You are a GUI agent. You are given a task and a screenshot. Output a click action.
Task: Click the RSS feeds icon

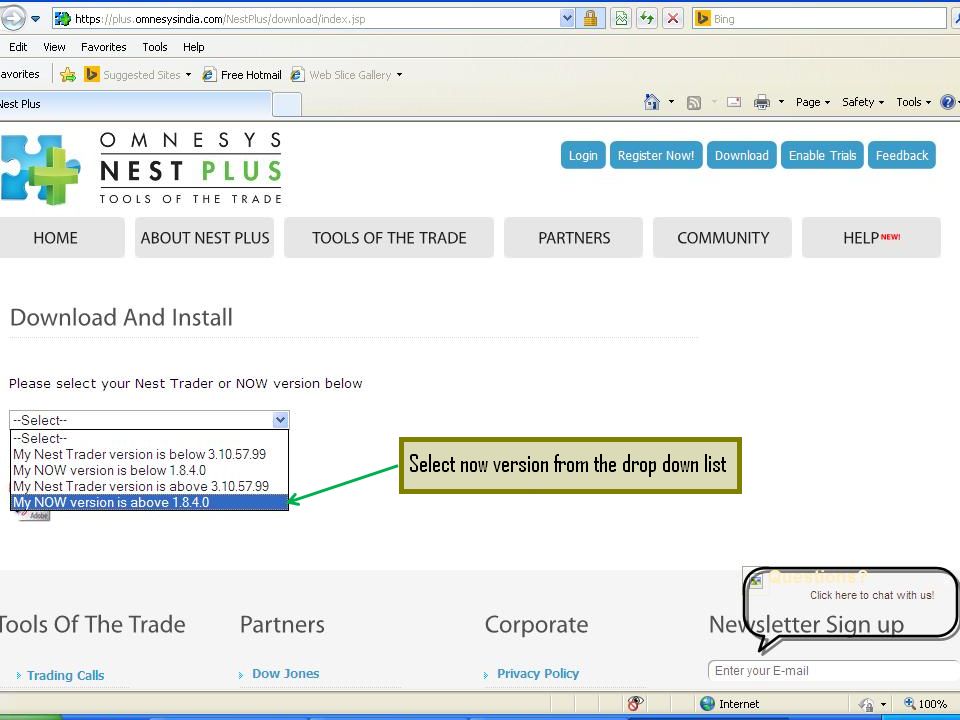click(x=694, y=102)
